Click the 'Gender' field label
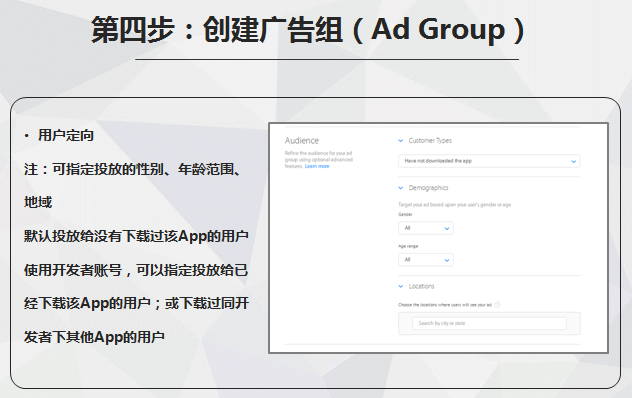The height and width of the screenshot is (398, 632). [x=405, y=215]
